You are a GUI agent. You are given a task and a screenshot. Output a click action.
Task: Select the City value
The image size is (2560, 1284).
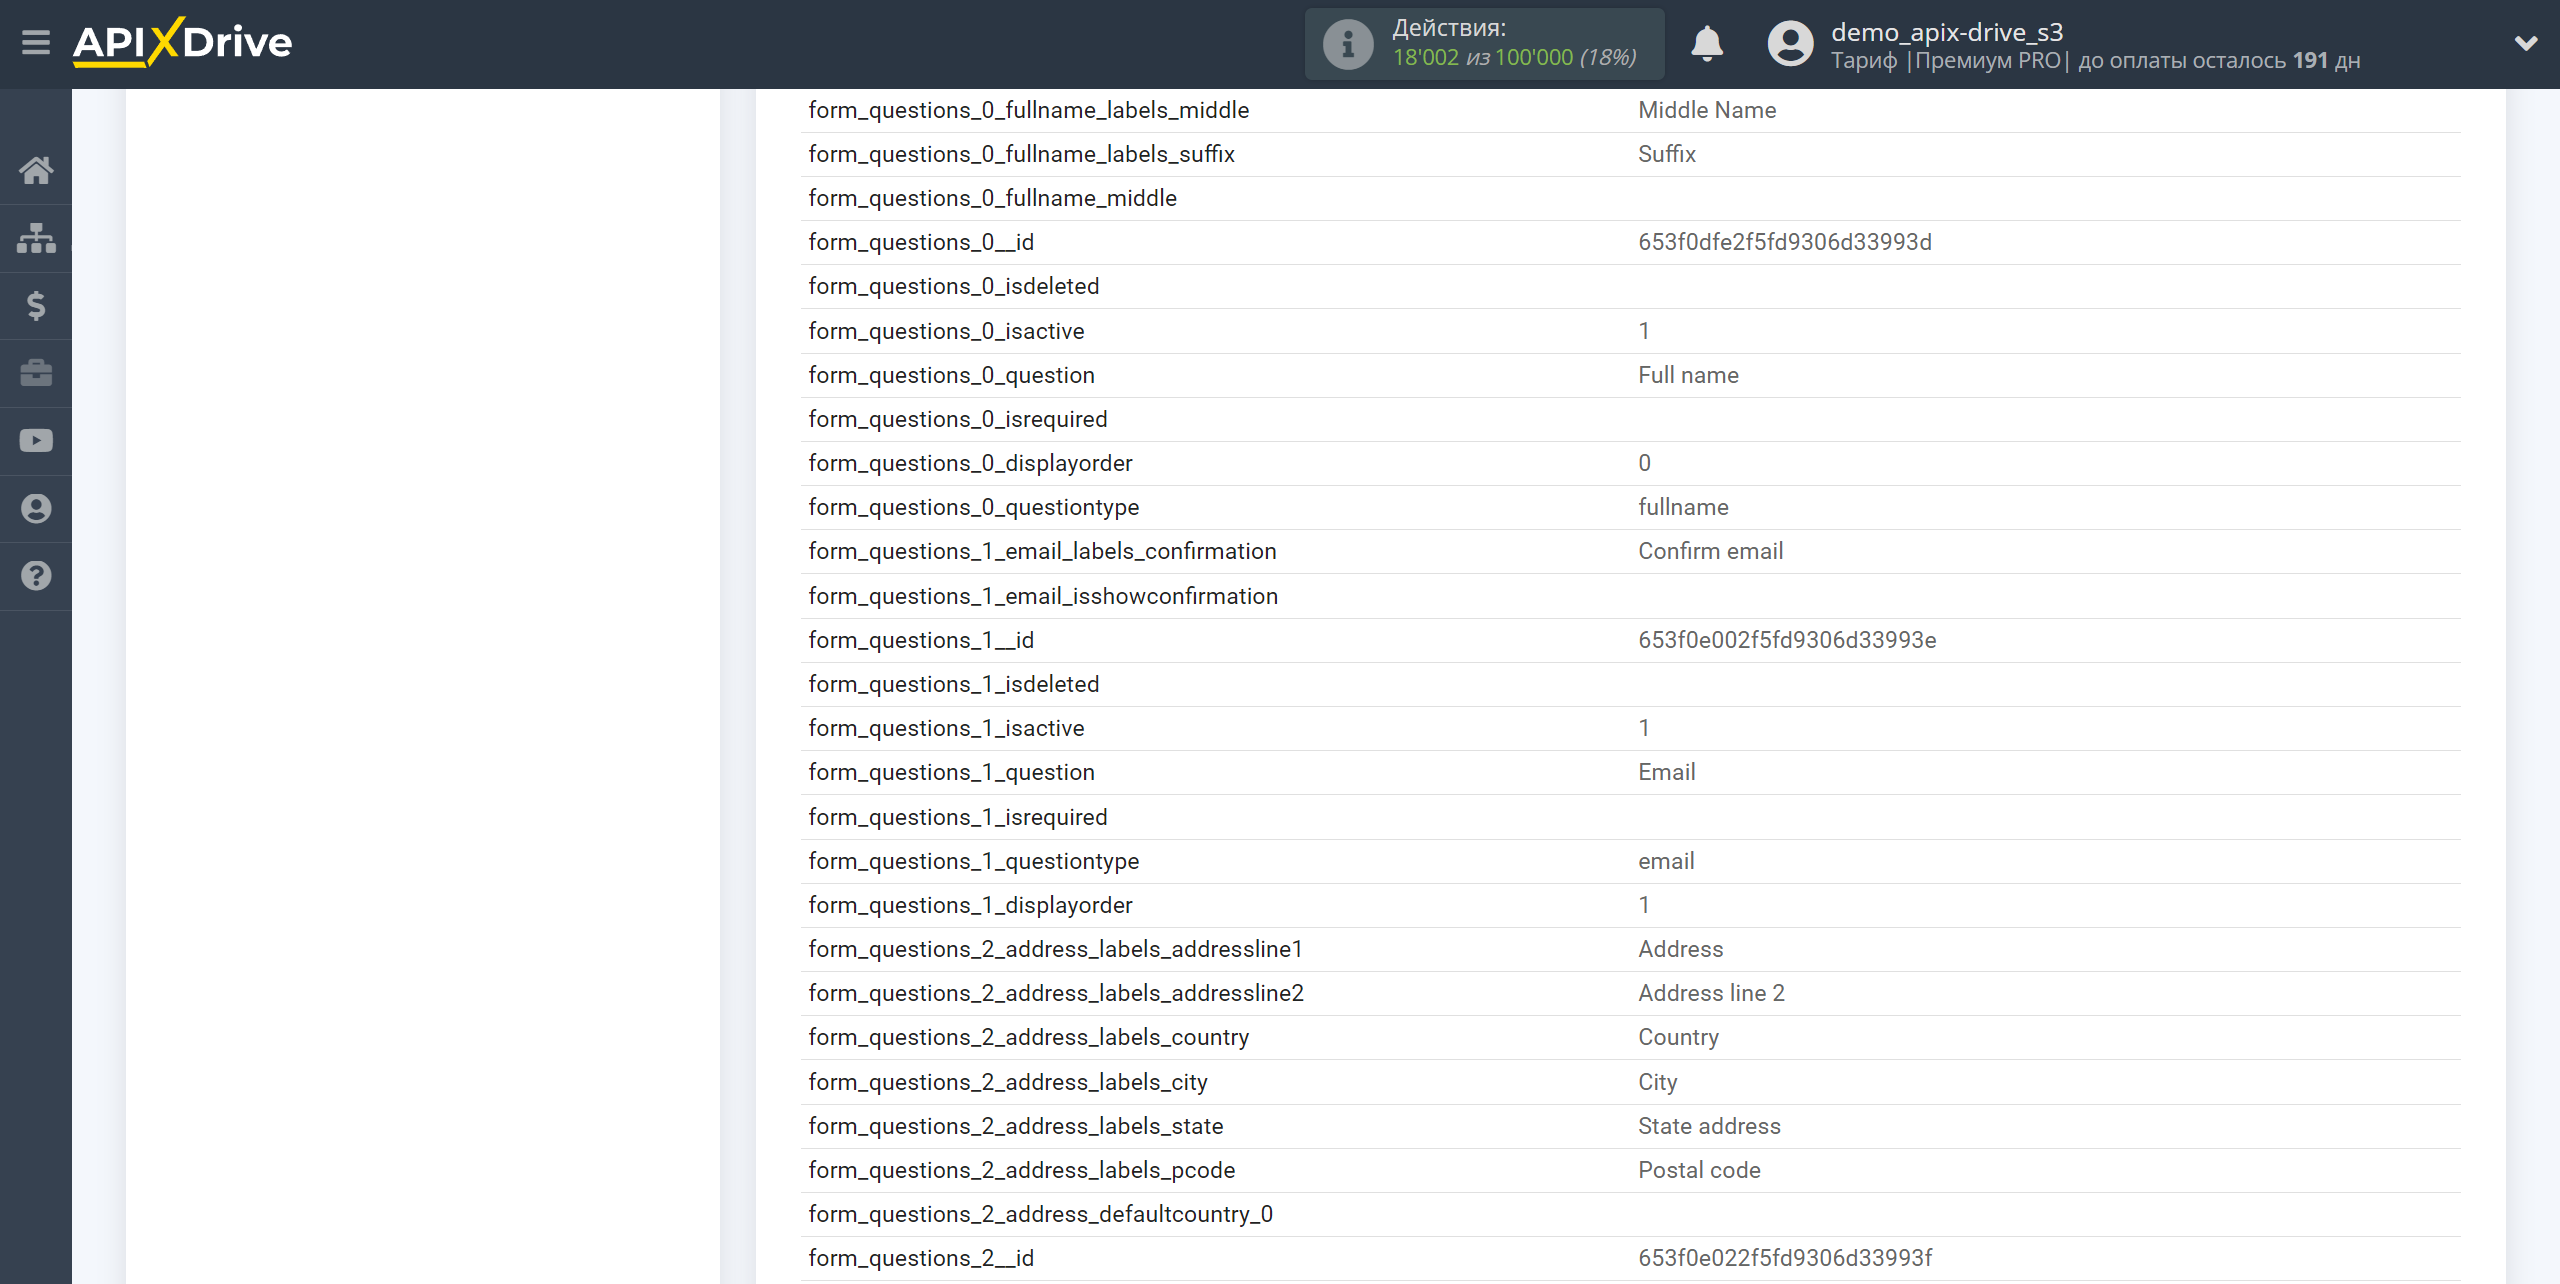[1657, 1082]
